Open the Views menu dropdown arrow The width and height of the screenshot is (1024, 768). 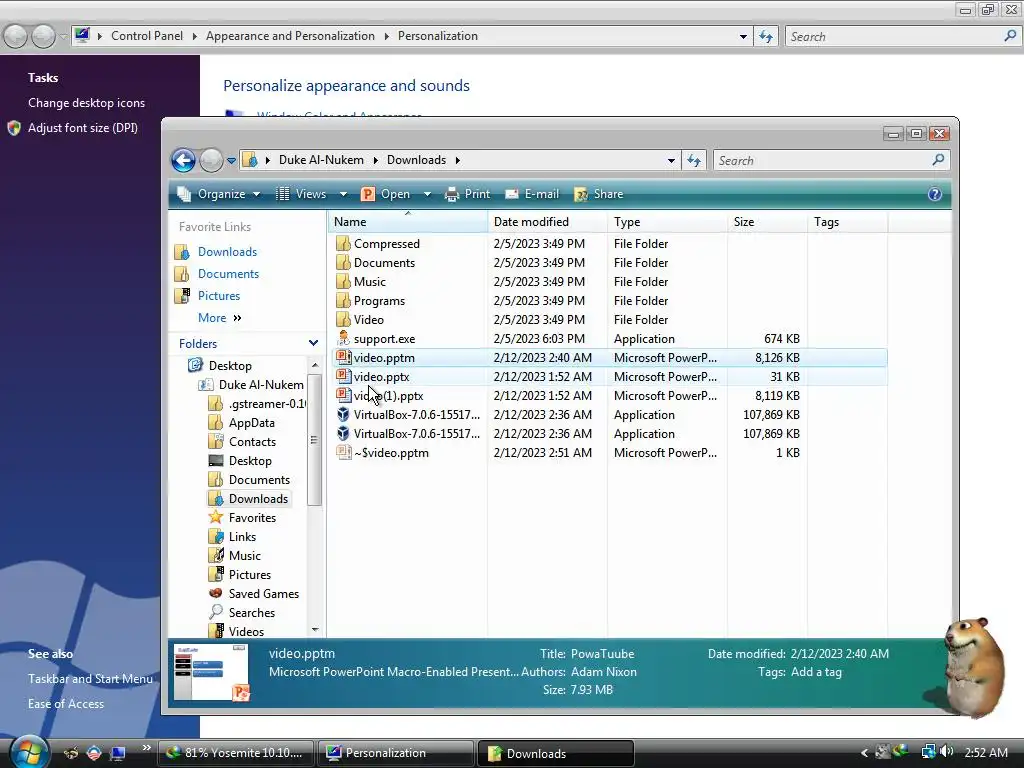[x=344, y=194]
